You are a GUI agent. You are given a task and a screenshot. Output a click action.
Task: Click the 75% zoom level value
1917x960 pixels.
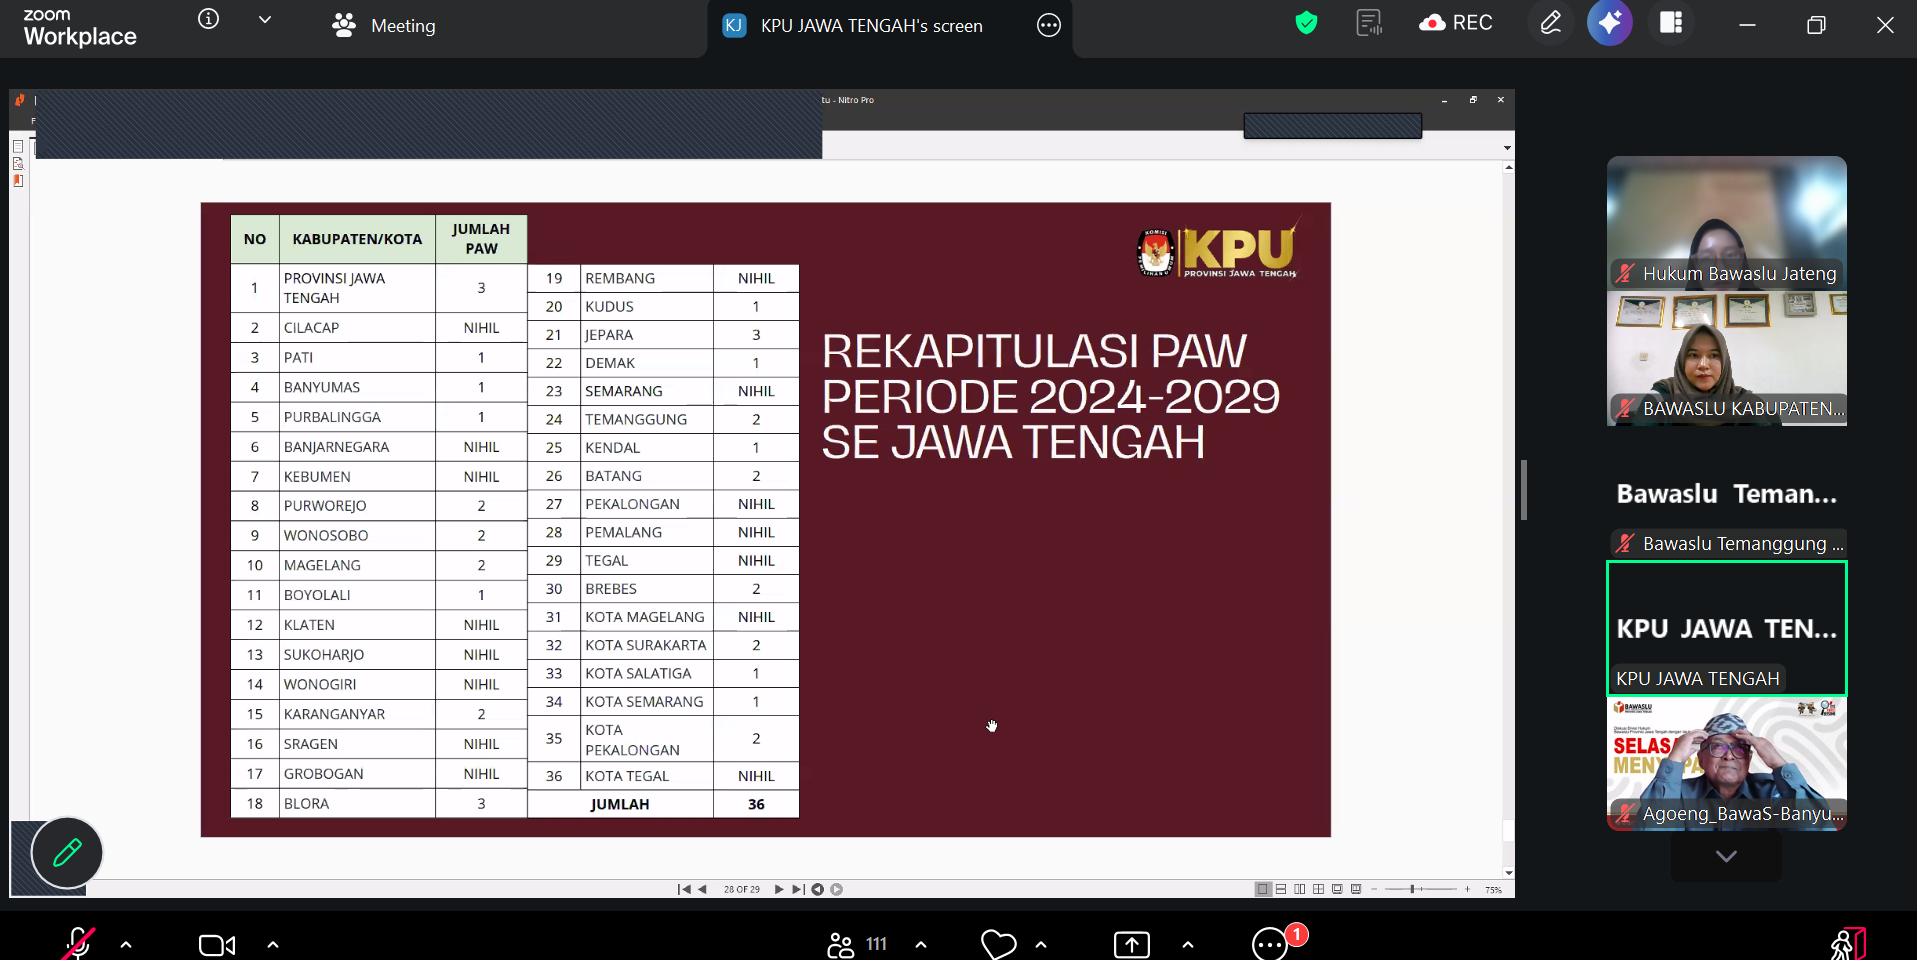(1493, 889)
